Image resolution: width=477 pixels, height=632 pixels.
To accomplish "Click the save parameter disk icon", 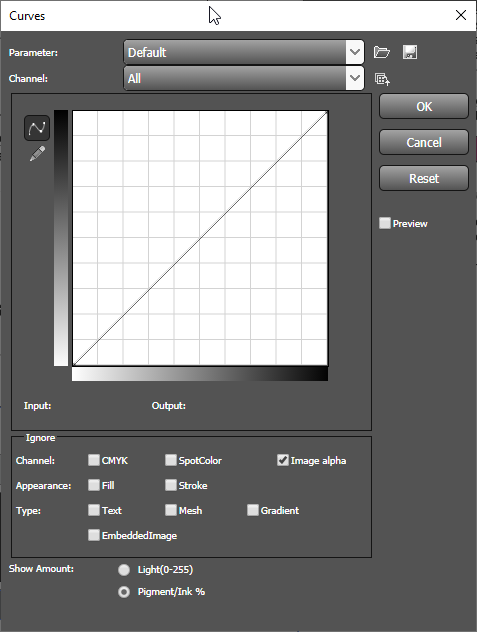I will (x=410, y=52).
